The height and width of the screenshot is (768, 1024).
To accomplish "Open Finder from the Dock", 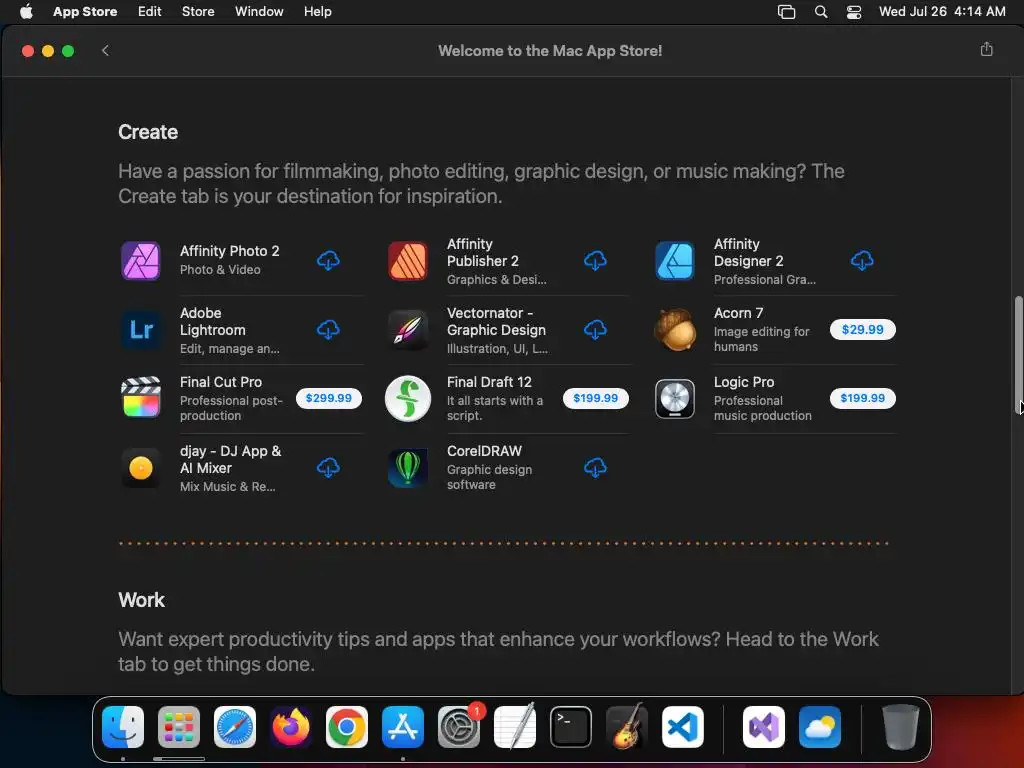I will (x=123, y=727).
